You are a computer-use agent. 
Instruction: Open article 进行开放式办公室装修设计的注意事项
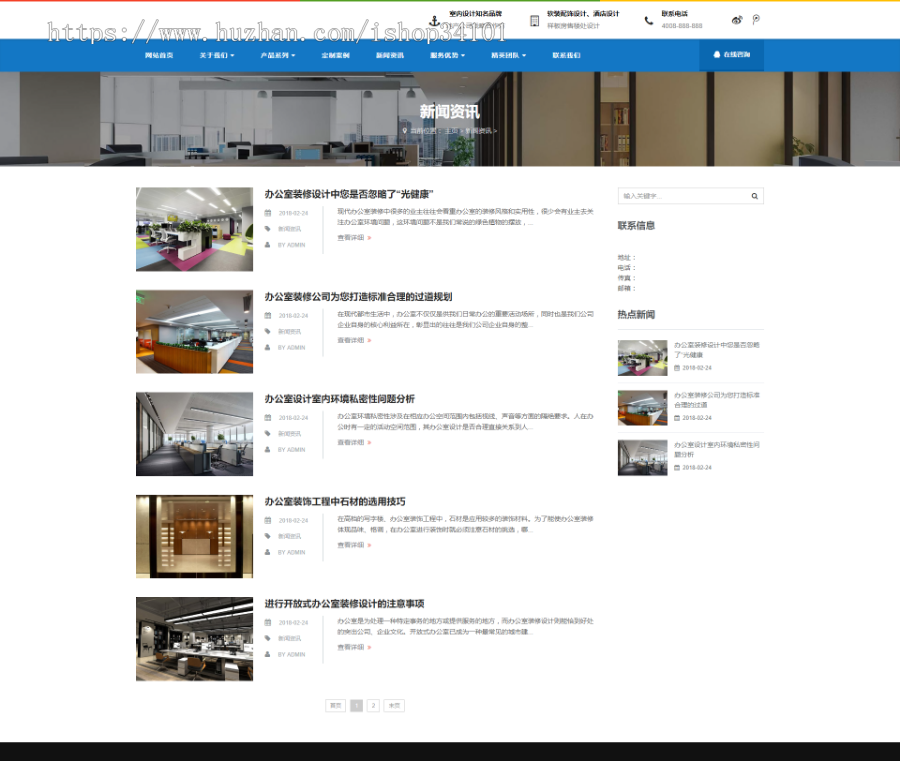[x=344, y=604]
